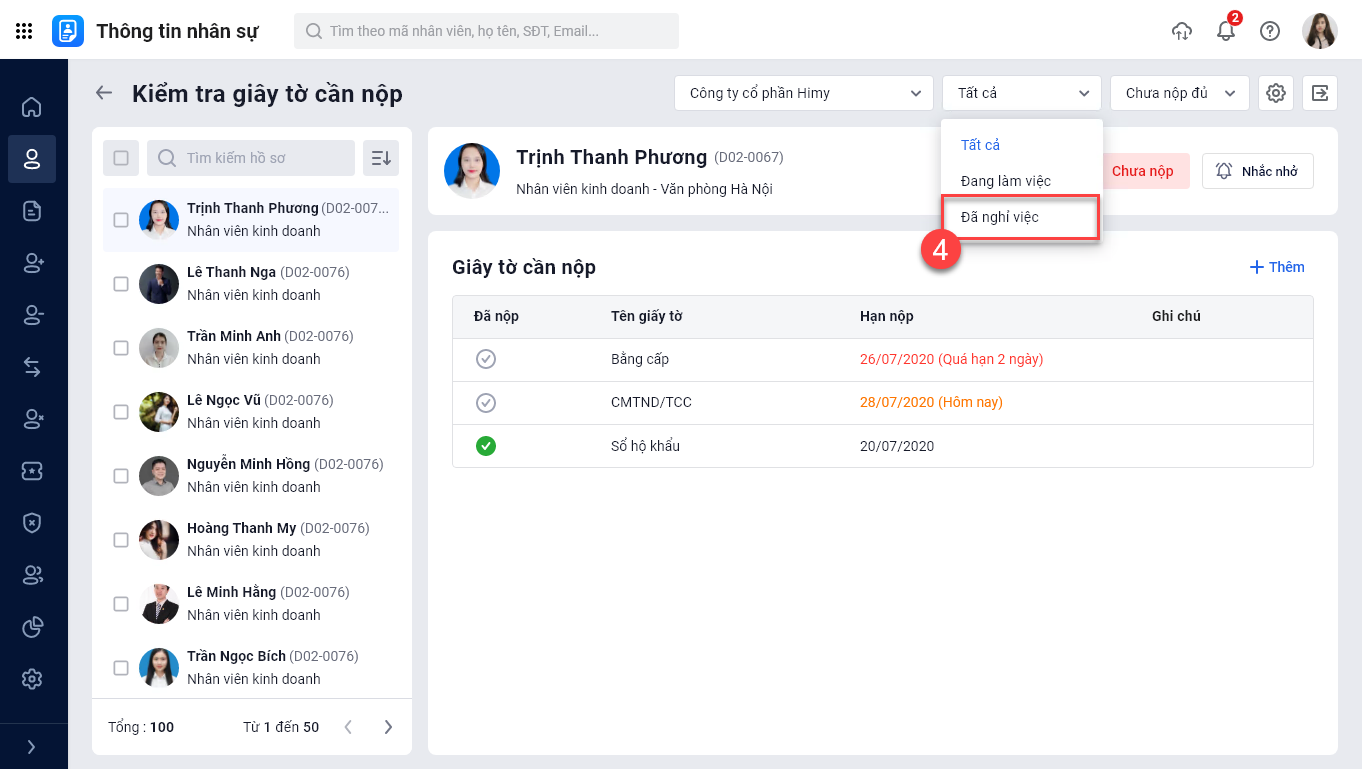Select Hoàng Thanh My in employee list

251,540
